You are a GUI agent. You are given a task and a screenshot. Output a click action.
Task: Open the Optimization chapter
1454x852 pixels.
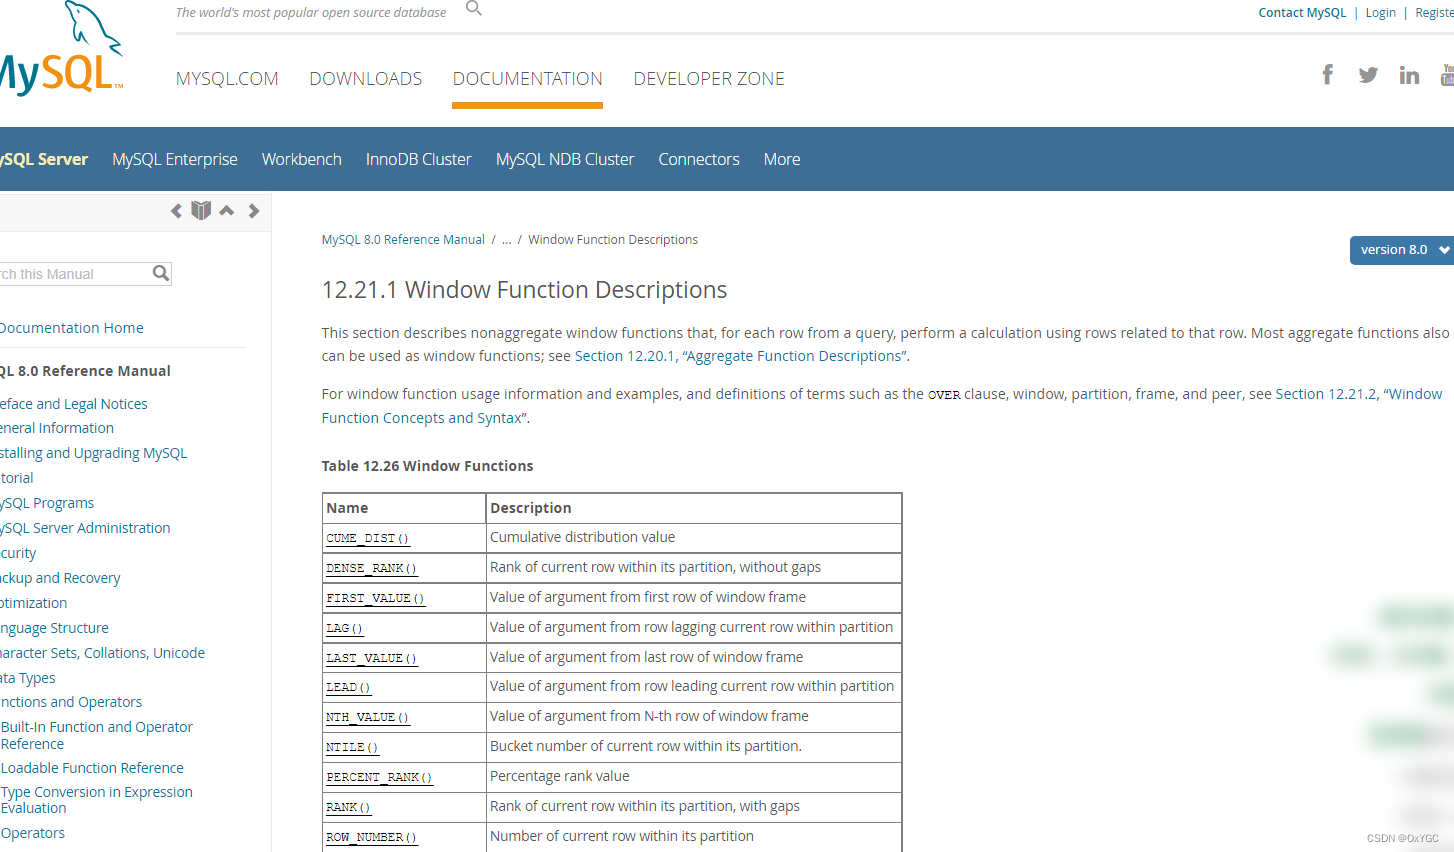(x=33, y=603)
